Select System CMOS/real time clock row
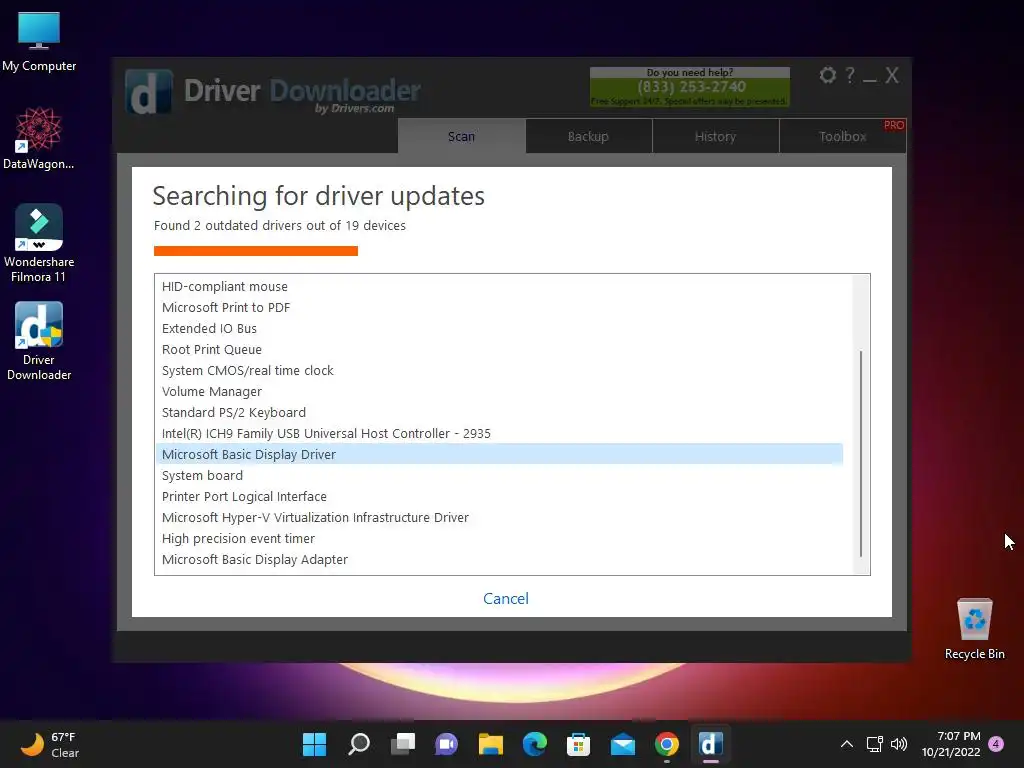The height and width of the screenshot is (768, 1024). pyautogui.click(x=500, y=370)
